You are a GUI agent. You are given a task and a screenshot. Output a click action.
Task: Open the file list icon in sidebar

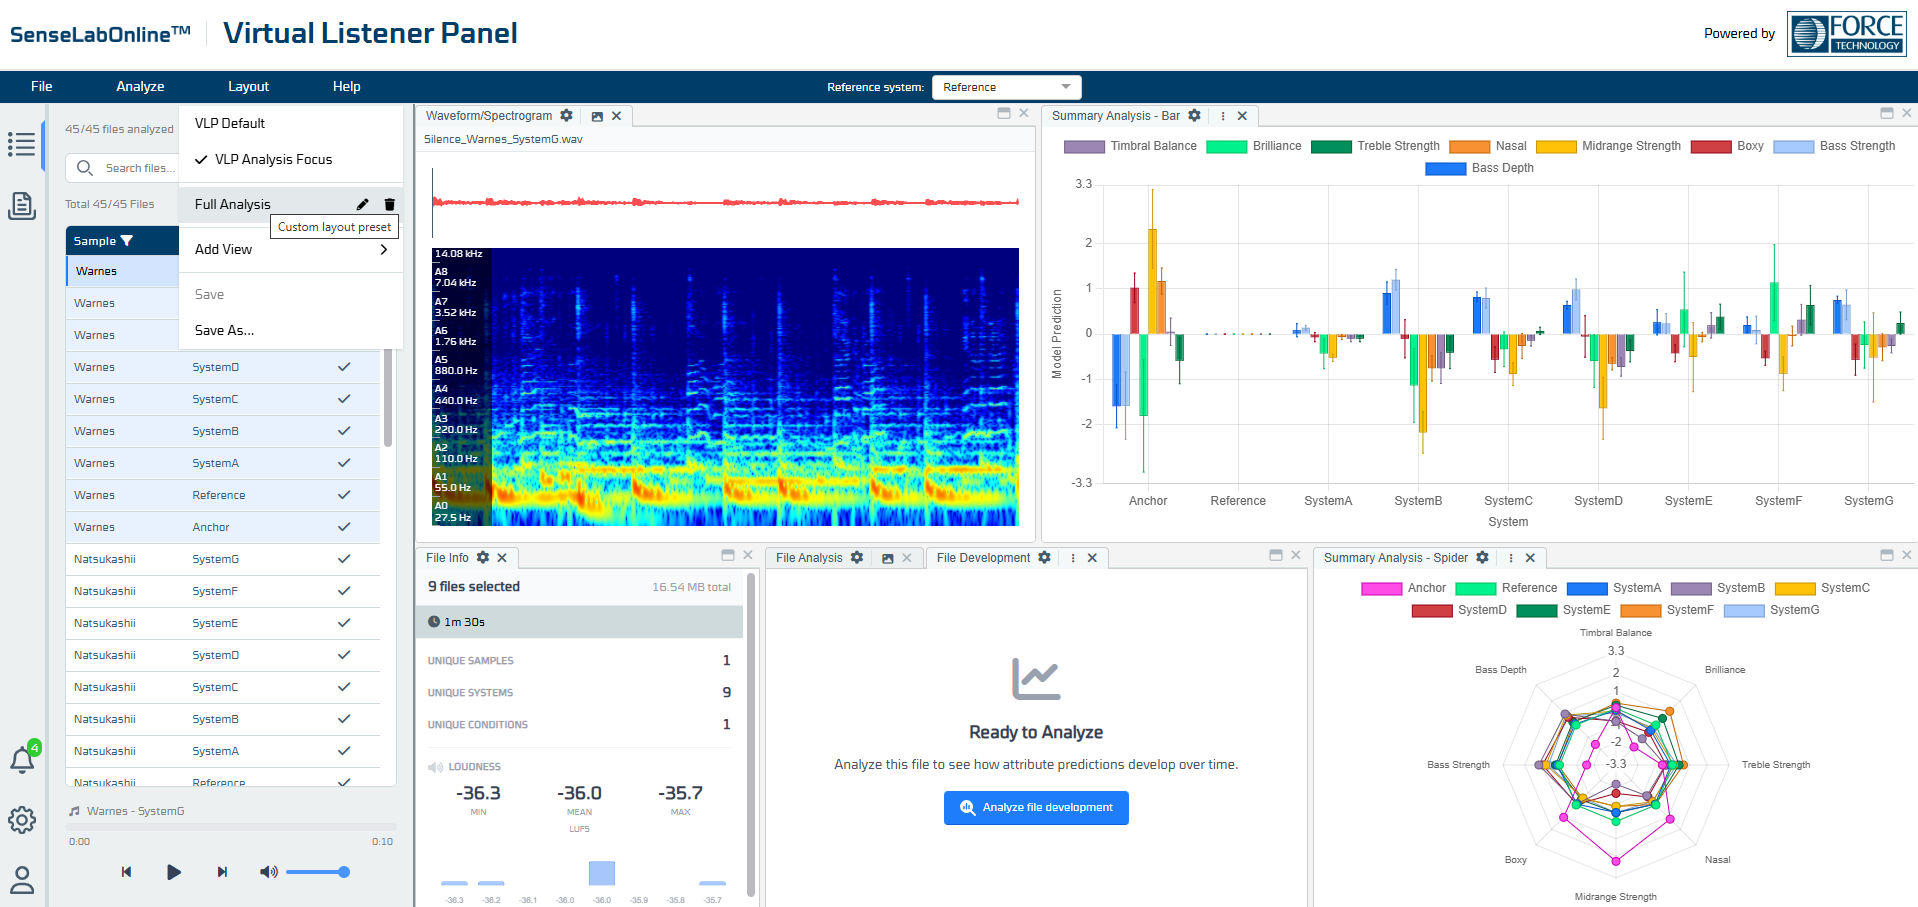point(22,144)
